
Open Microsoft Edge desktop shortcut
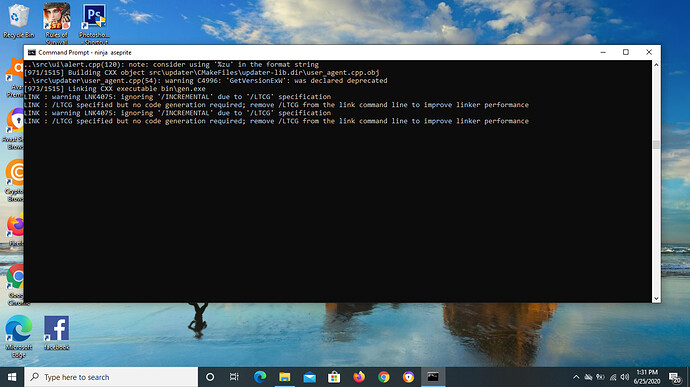tap(18, 337)
